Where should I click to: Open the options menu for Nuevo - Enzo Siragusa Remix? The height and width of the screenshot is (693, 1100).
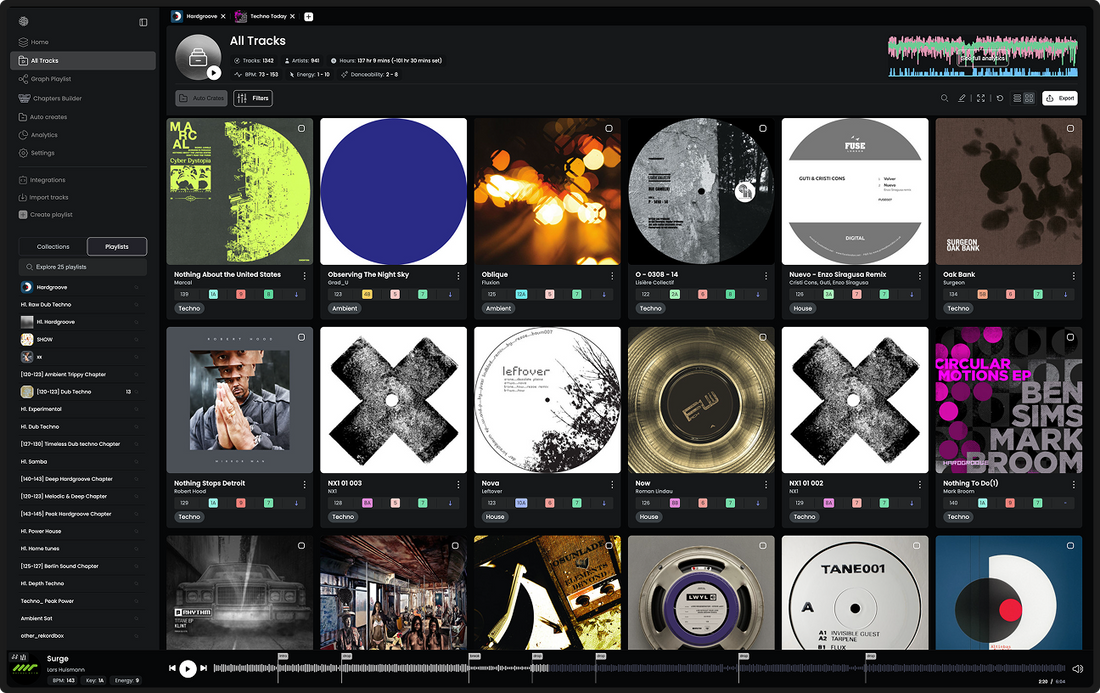[920, 276]
